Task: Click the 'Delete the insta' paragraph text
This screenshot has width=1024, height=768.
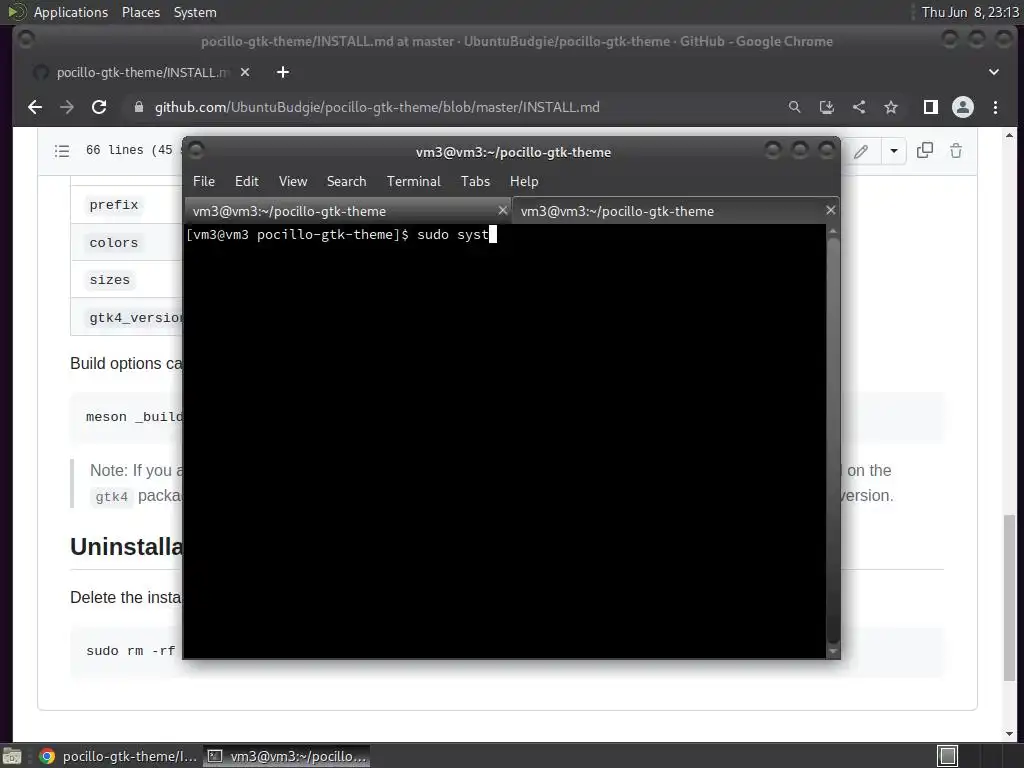Action: click(126, 597)
